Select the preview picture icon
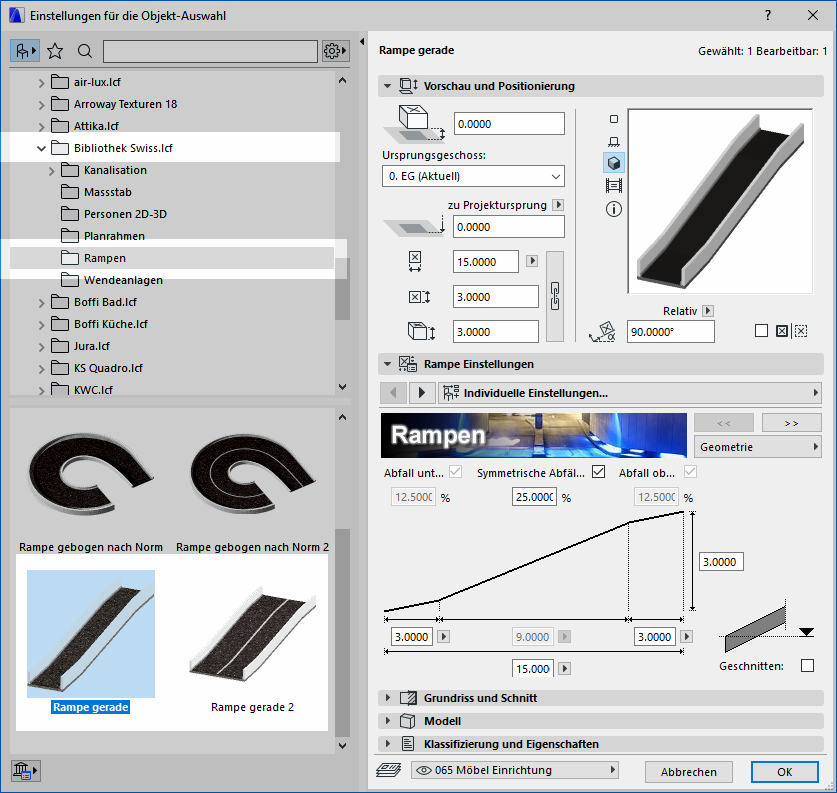The width and height of the screenshot is (837, 793). click(x=614, y=186)
